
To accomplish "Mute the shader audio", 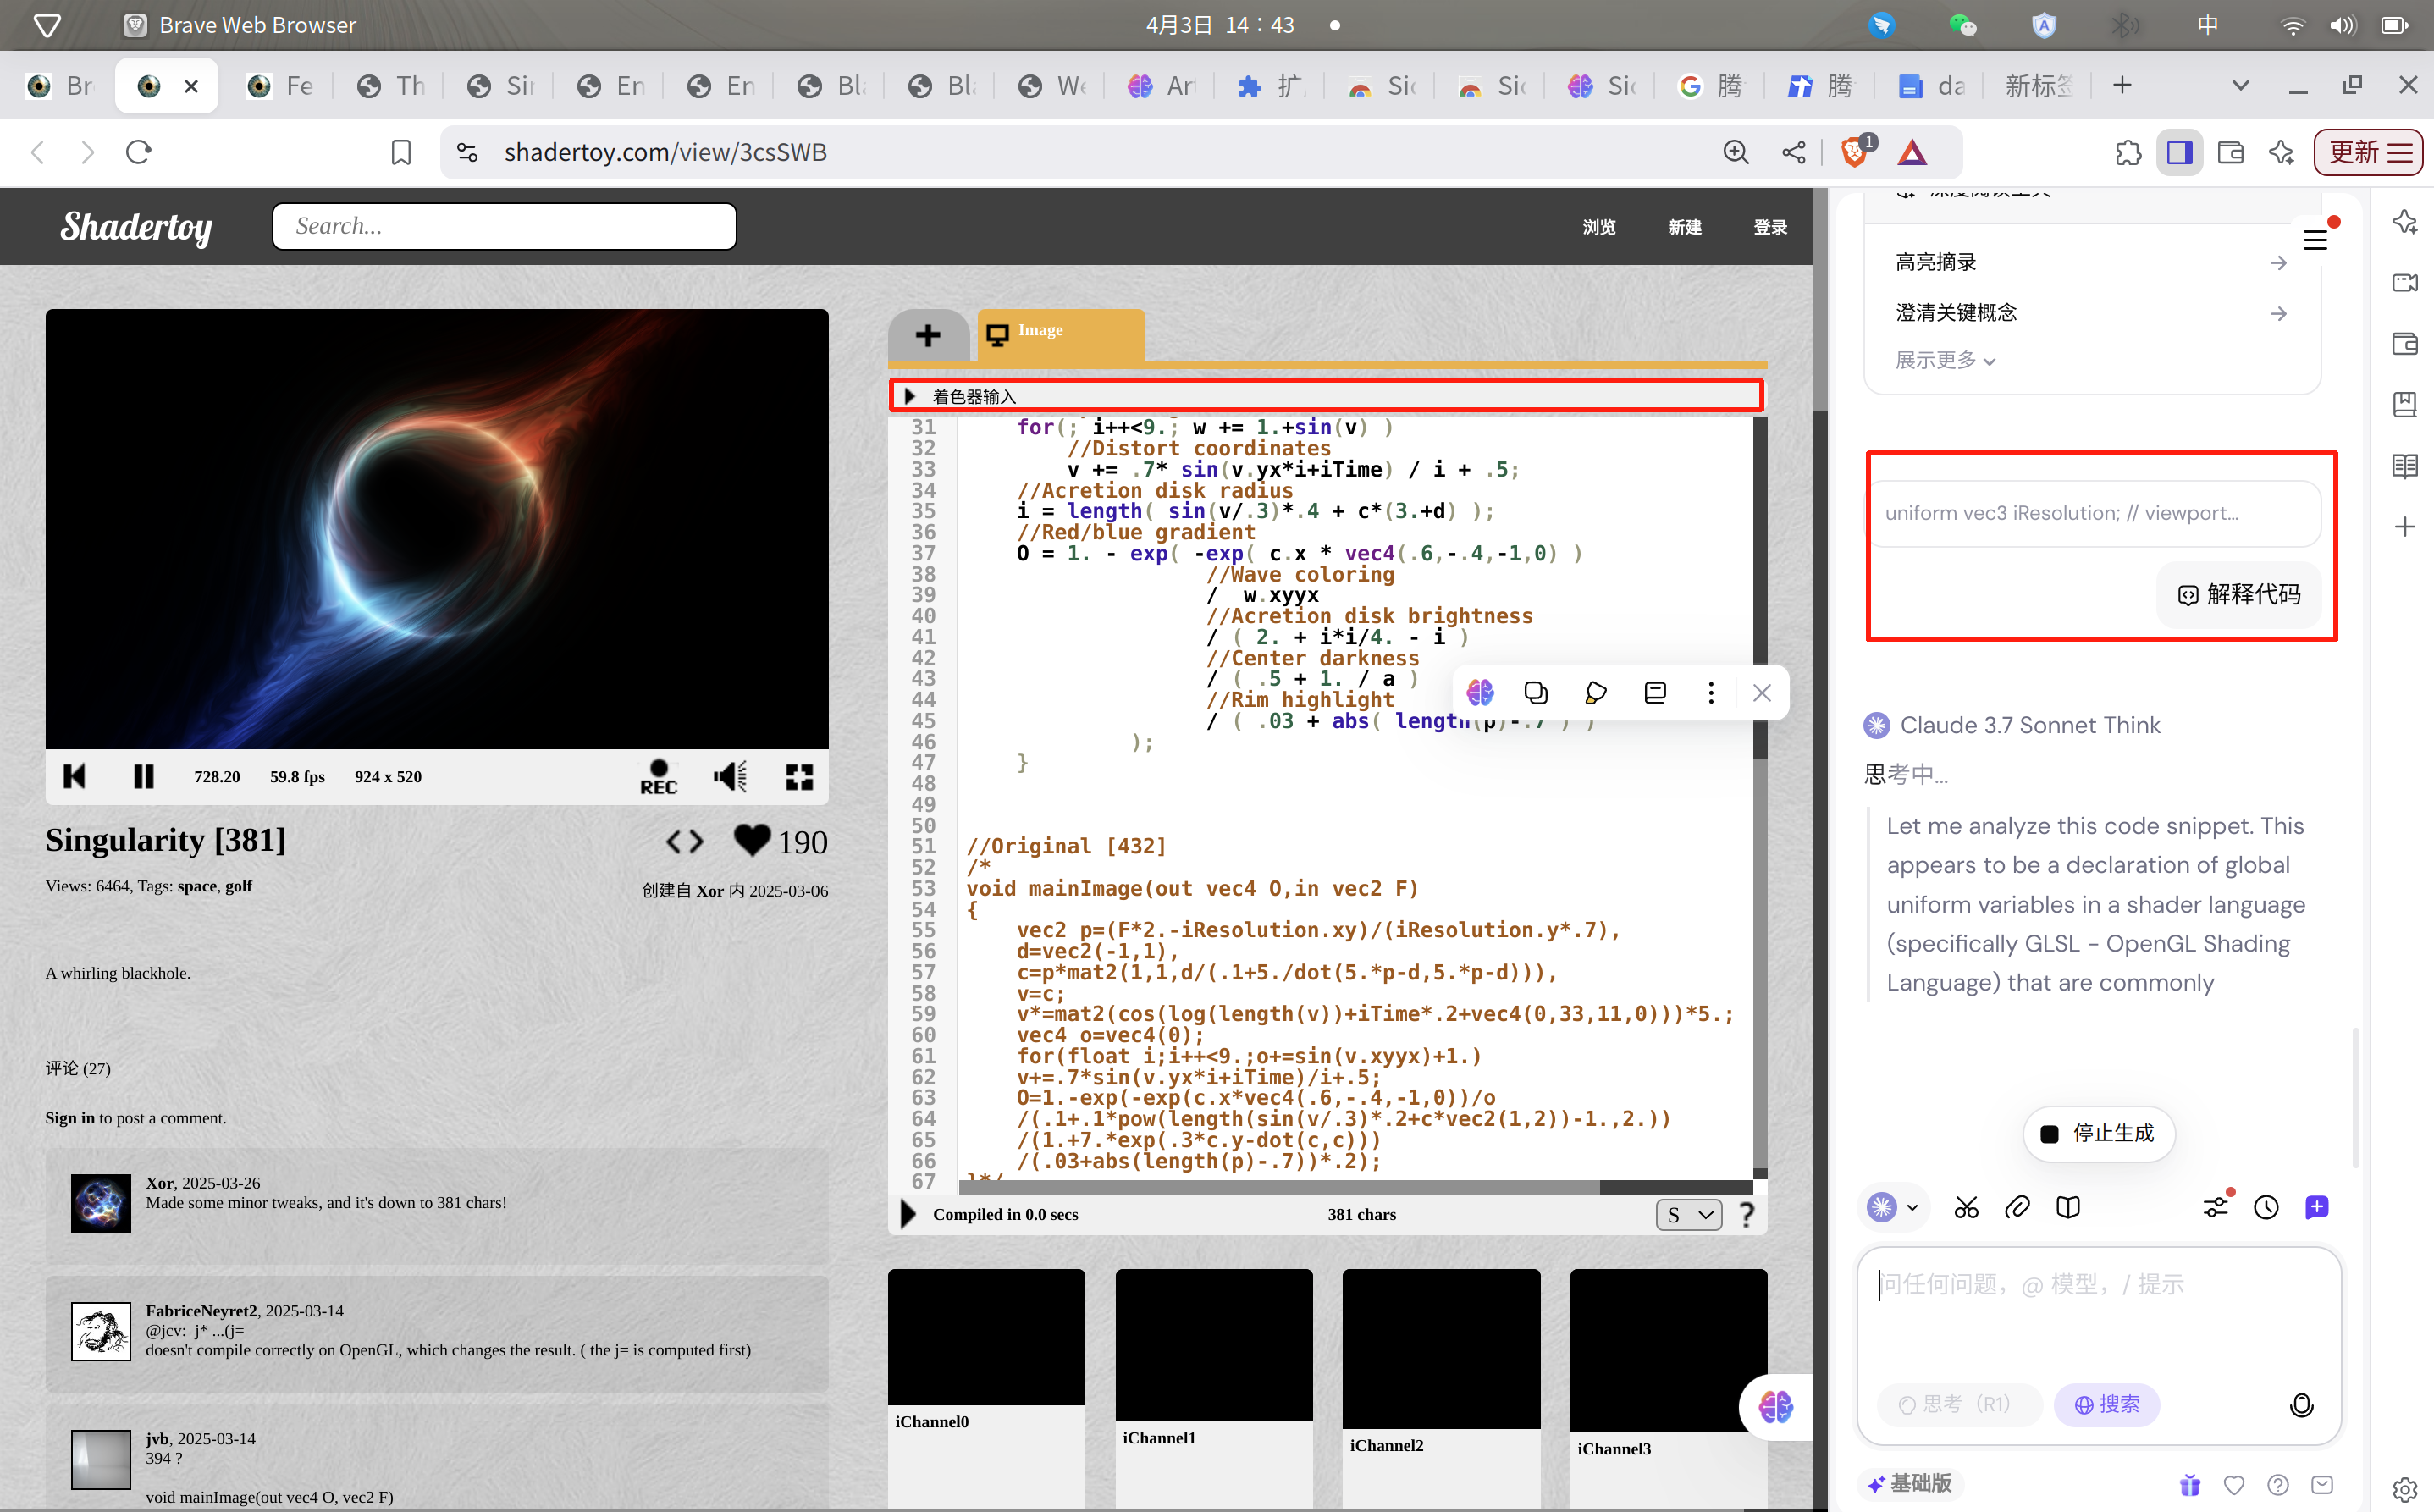I will point(729,777).
